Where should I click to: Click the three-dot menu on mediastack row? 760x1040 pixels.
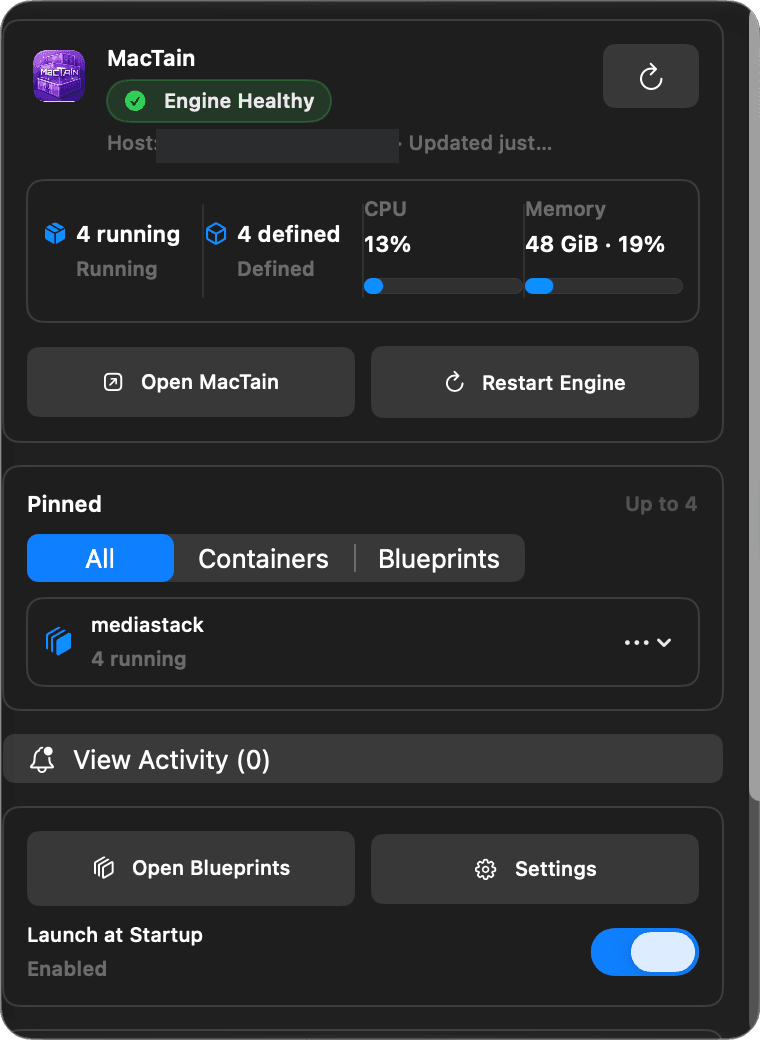click(637, 642)
